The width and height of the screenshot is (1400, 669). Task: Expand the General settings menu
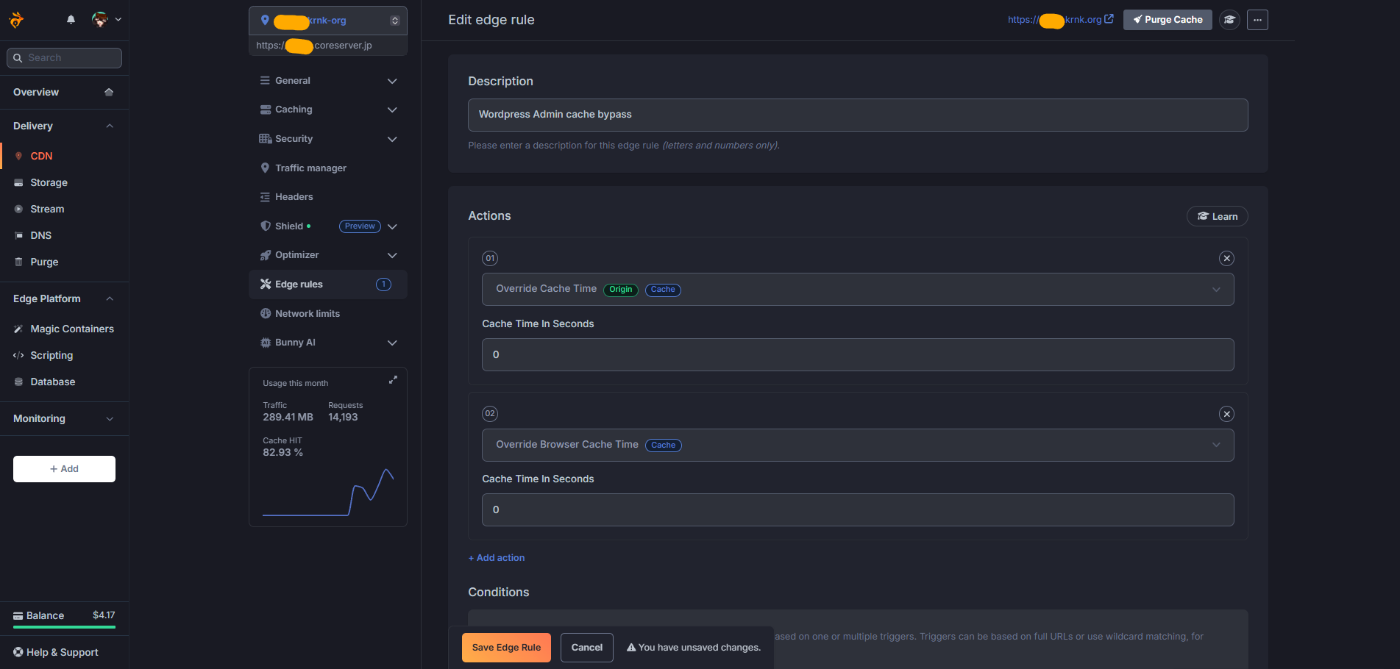pyautogui.click(x=328, y=81)
